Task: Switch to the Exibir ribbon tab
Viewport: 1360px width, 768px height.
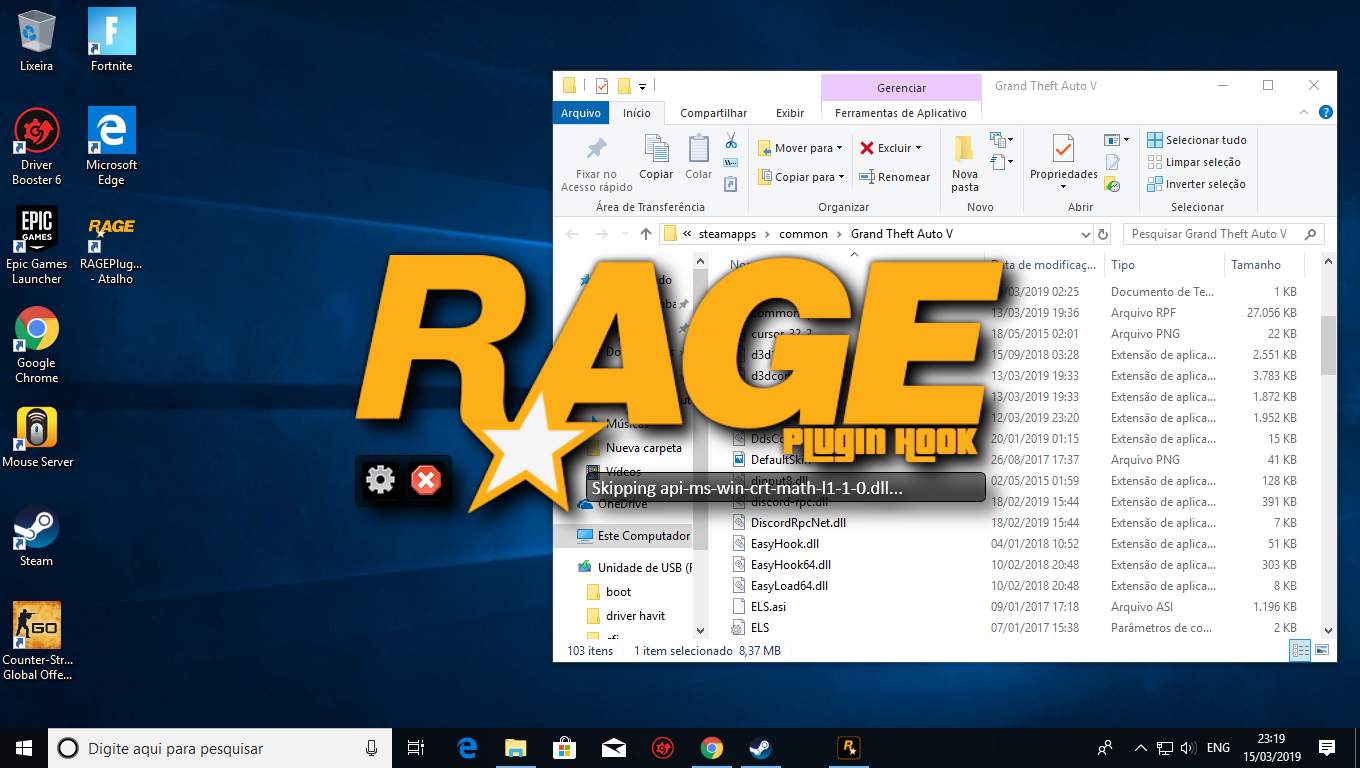Action: [x=790, y=113]
